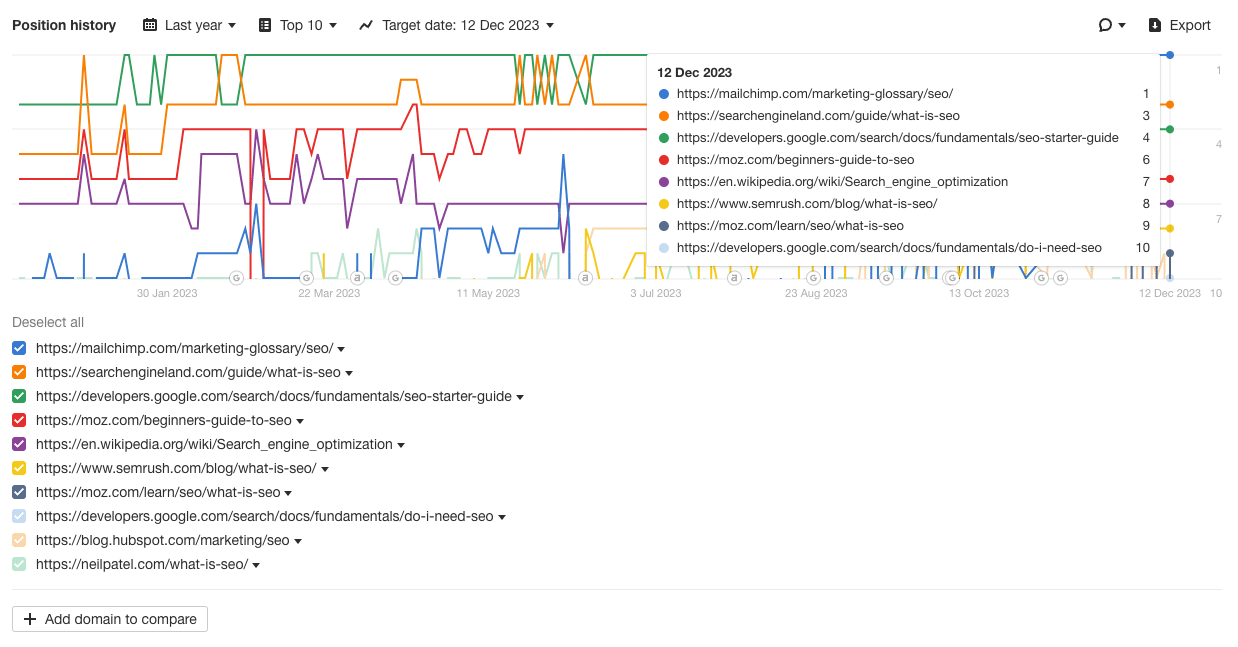The image size is (1238, 647).
Task: Expand the caret after en.wikipedia.org URL
Action: 401,445
